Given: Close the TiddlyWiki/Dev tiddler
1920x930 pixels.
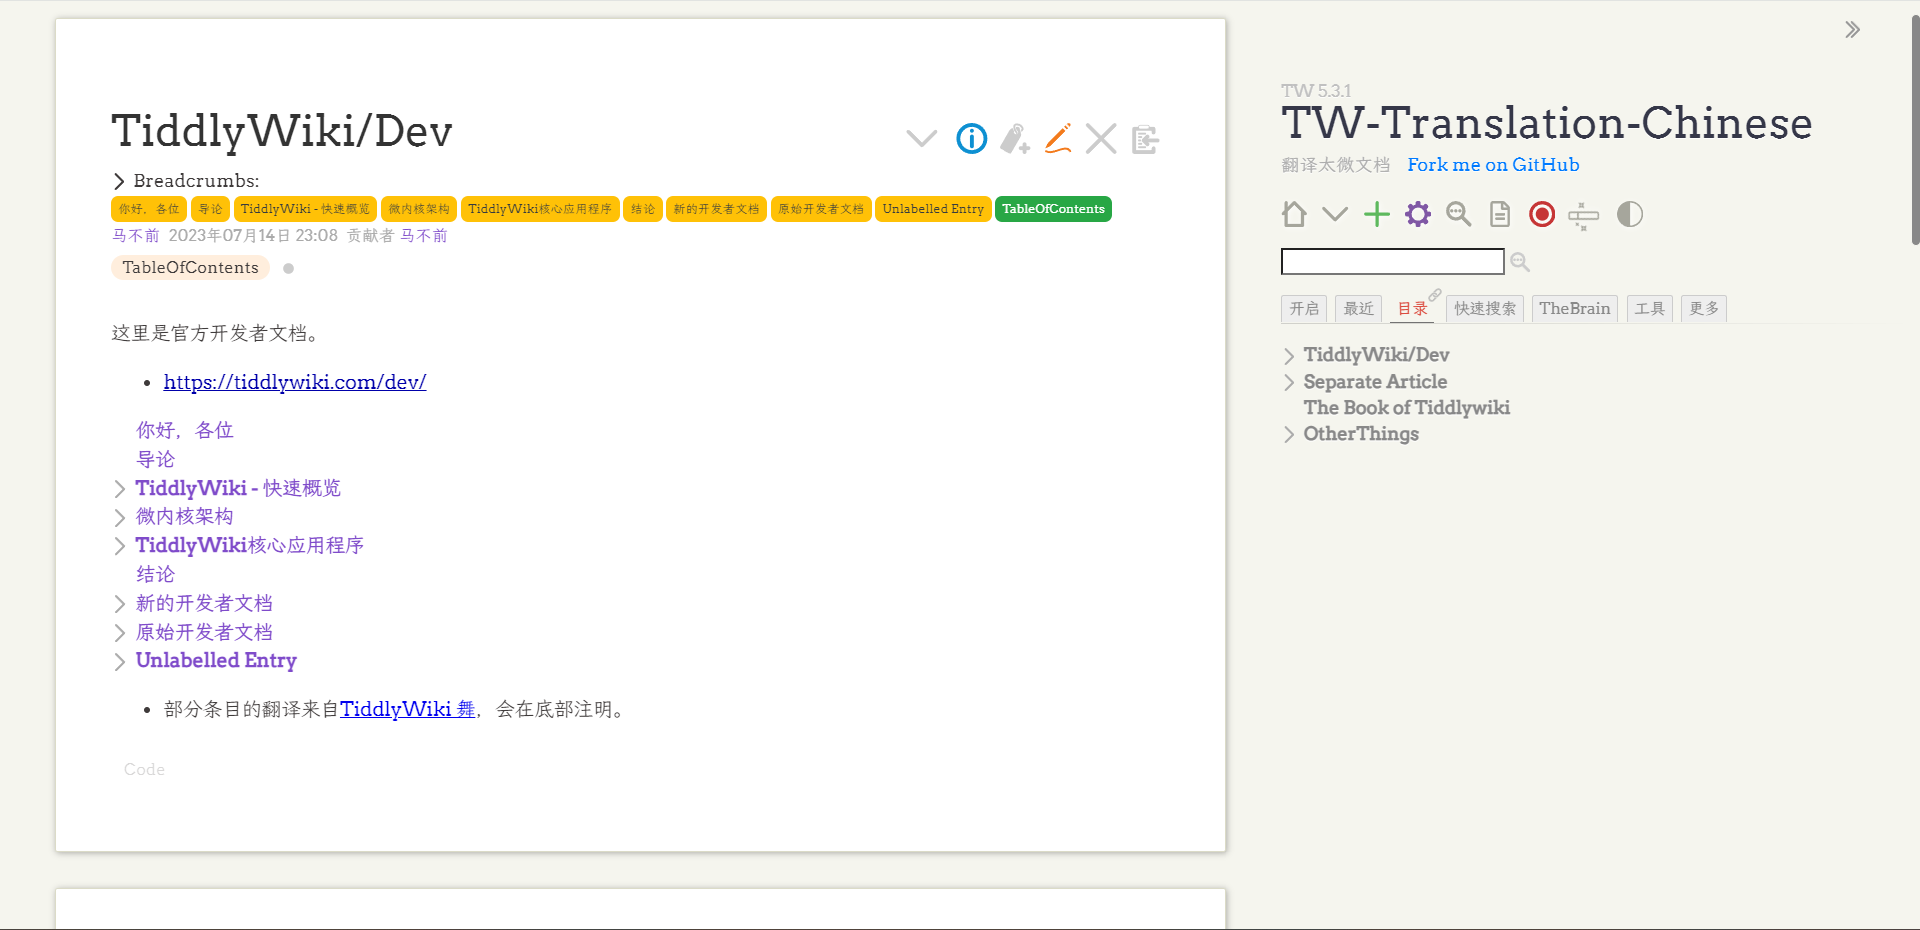Looking at the screenshot, I should [1101, 139].
